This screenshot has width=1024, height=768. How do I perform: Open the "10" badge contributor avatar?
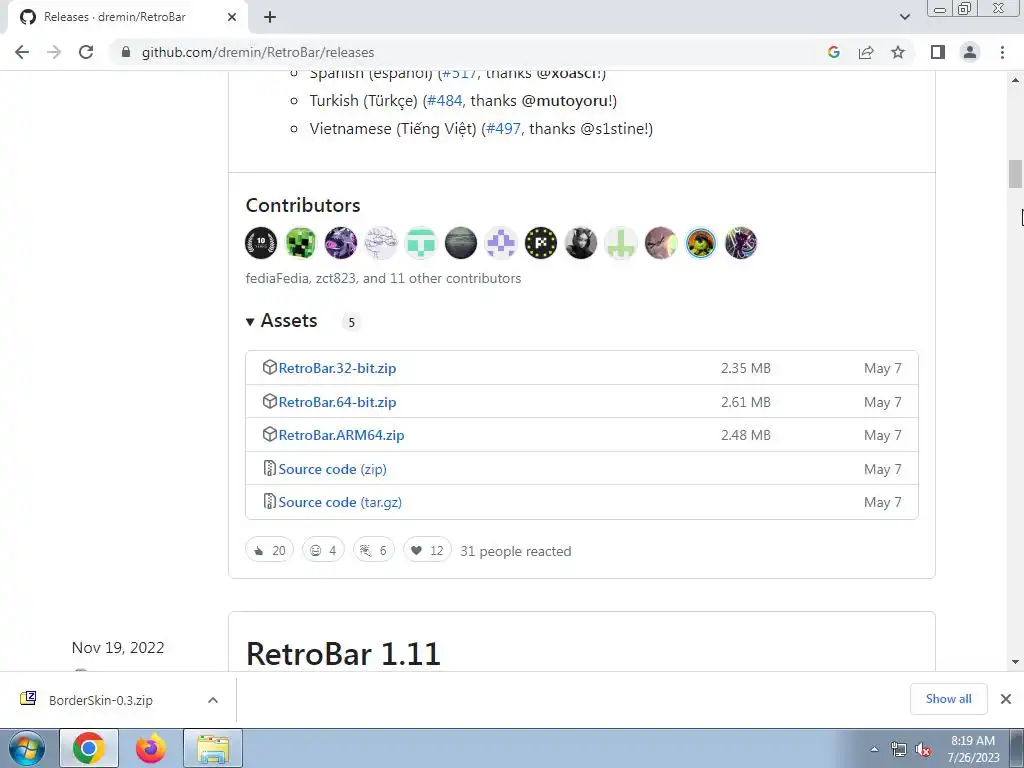261,243
